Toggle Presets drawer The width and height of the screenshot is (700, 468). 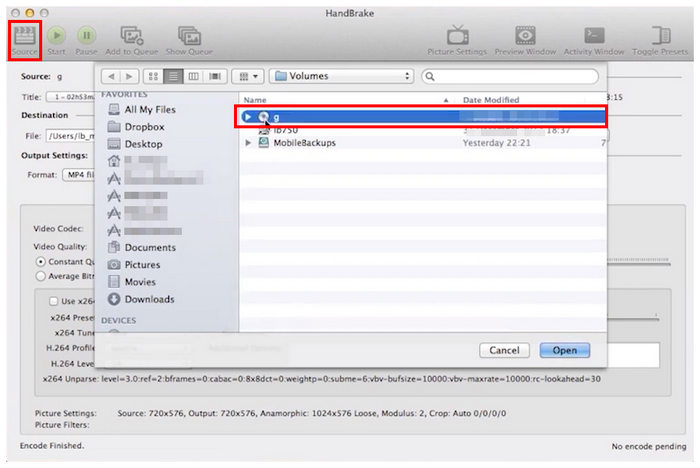[x=660, y=39]
